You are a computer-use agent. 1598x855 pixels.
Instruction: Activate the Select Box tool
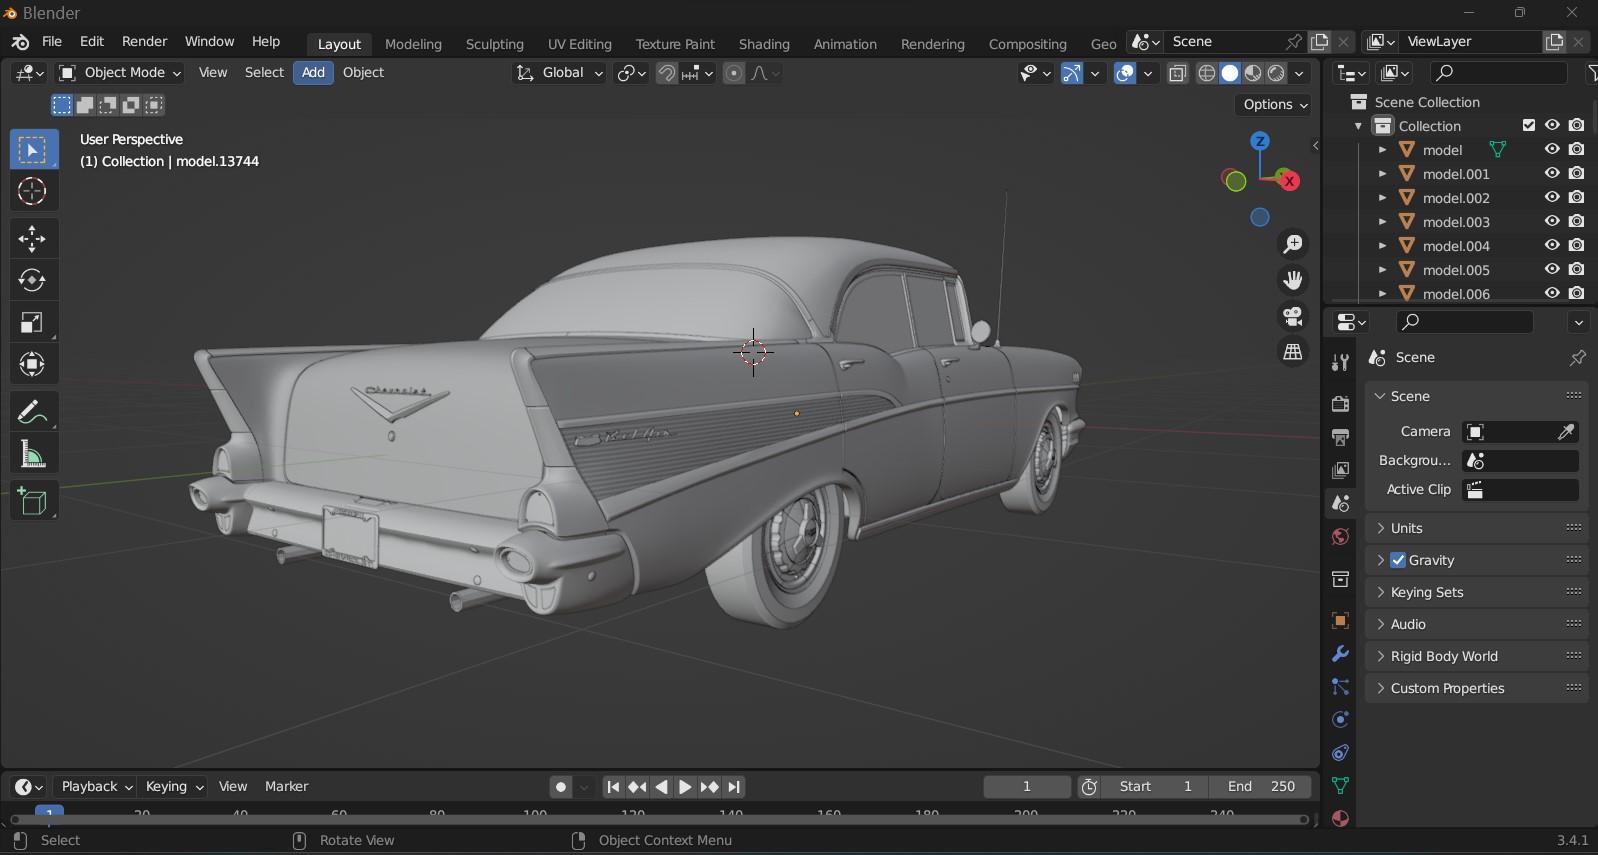pos(32,149)
